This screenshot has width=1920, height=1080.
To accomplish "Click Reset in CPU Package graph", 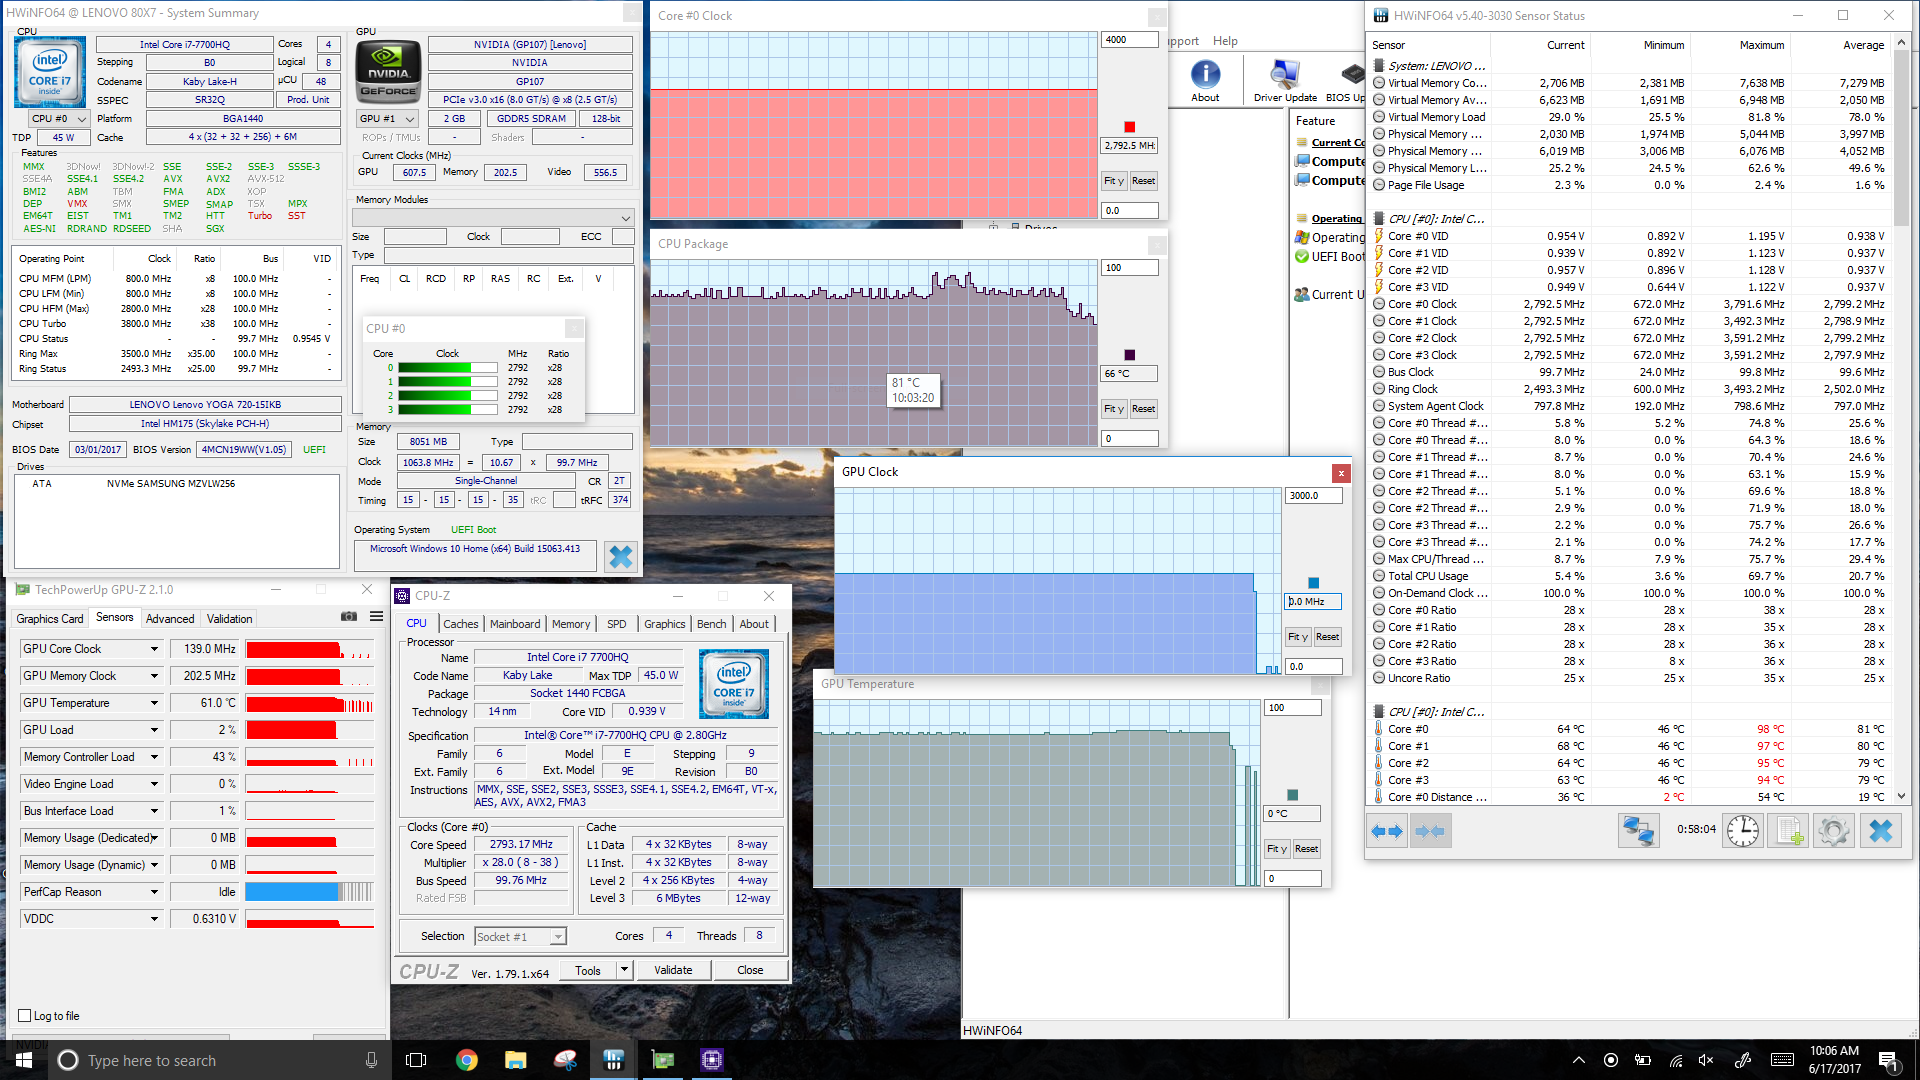I will coord(1143,409).
